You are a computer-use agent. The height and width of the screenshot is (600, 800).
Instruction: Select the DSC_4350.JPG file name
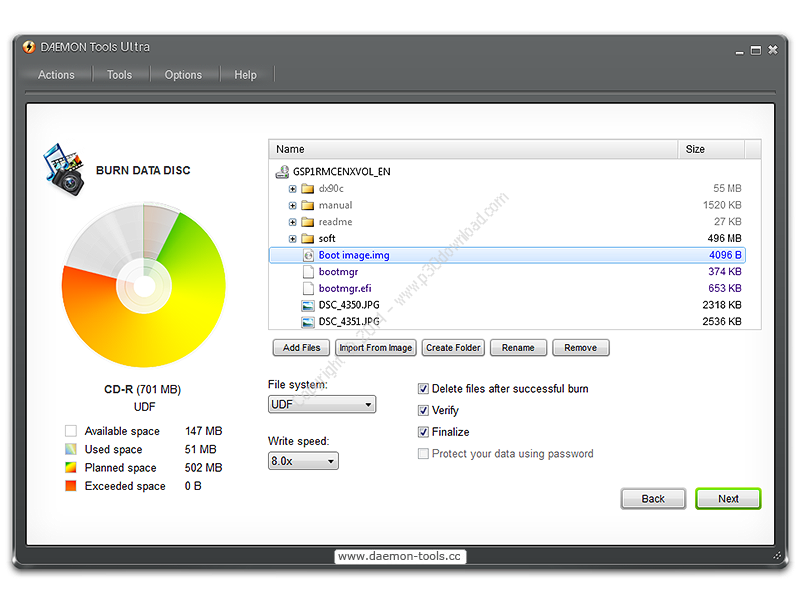click(349, 305)
